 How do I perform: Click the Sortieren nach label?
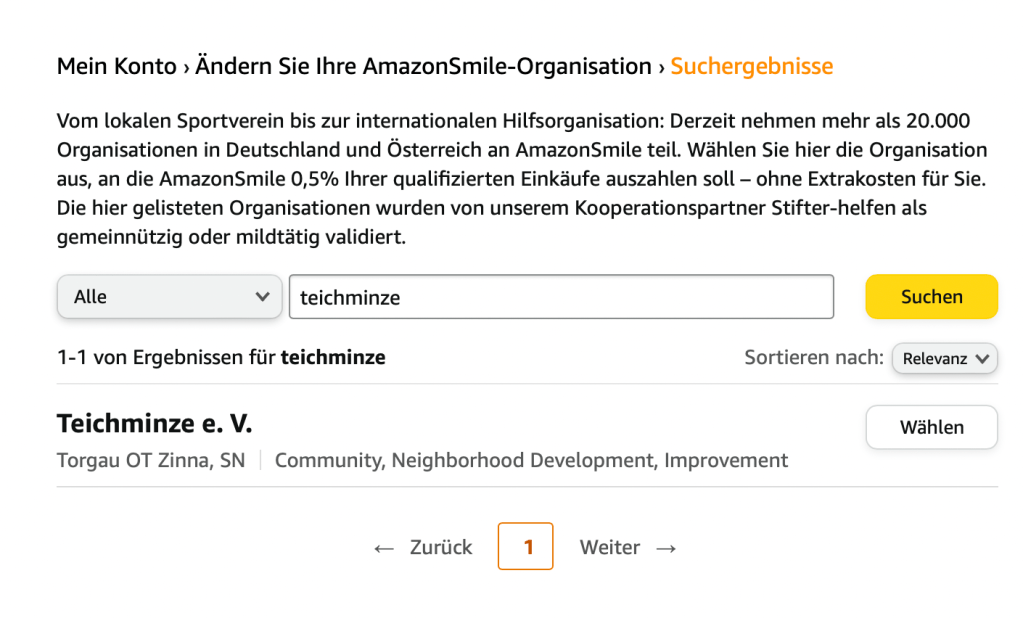coord(813,358)
